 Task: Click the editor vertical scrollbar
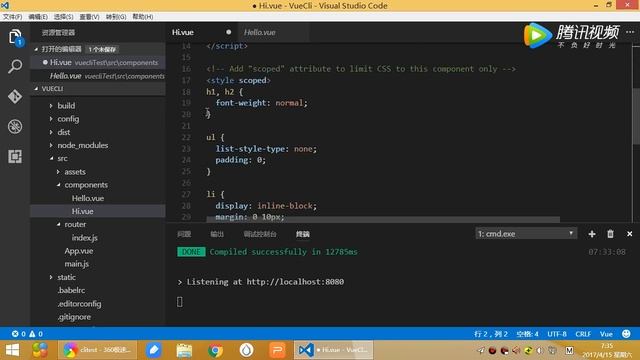pyautogui.click(x=636, y=116)
